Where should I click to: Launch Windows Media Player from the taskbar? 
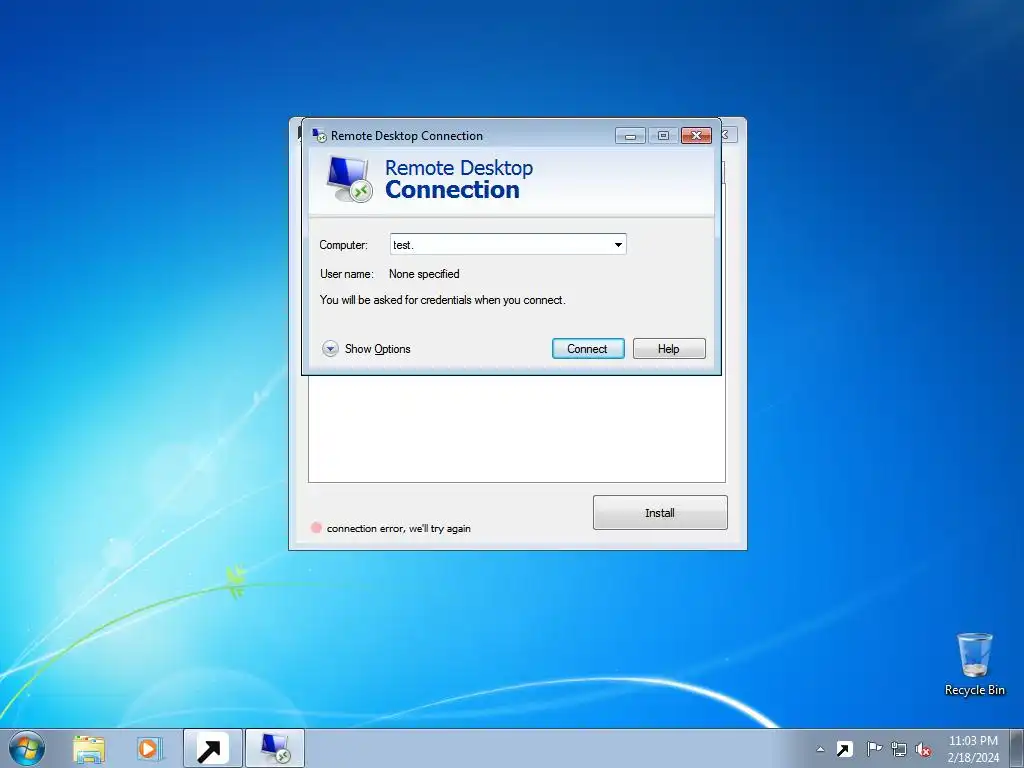[x=148, y=749]
